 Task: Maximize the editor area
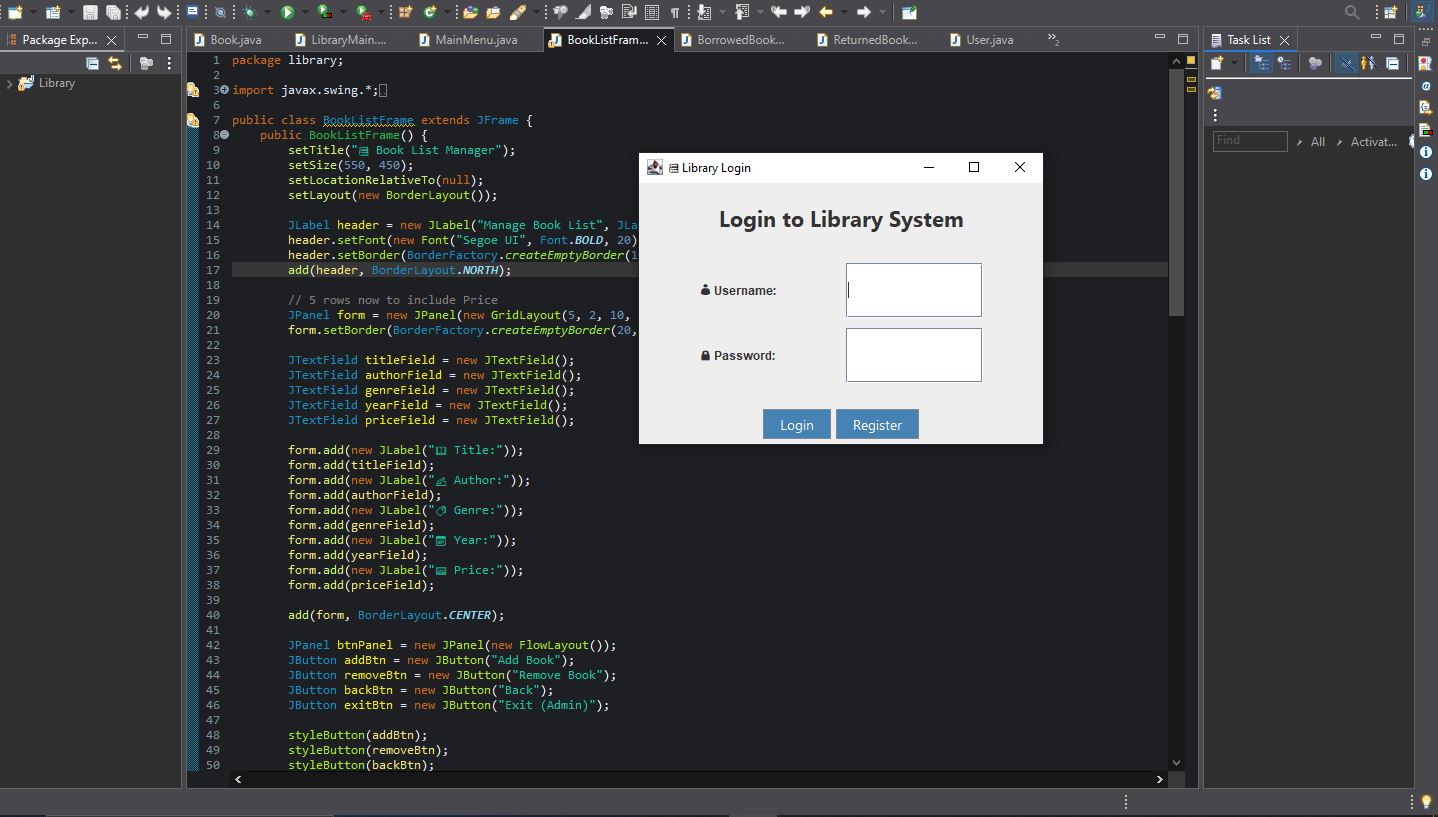(x=1183, y=38)
